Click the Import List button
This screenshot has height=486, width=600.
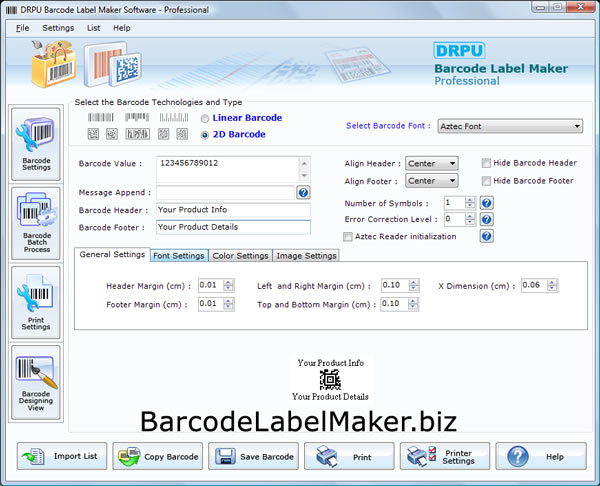pyautogui.click(x=62, y=456)
